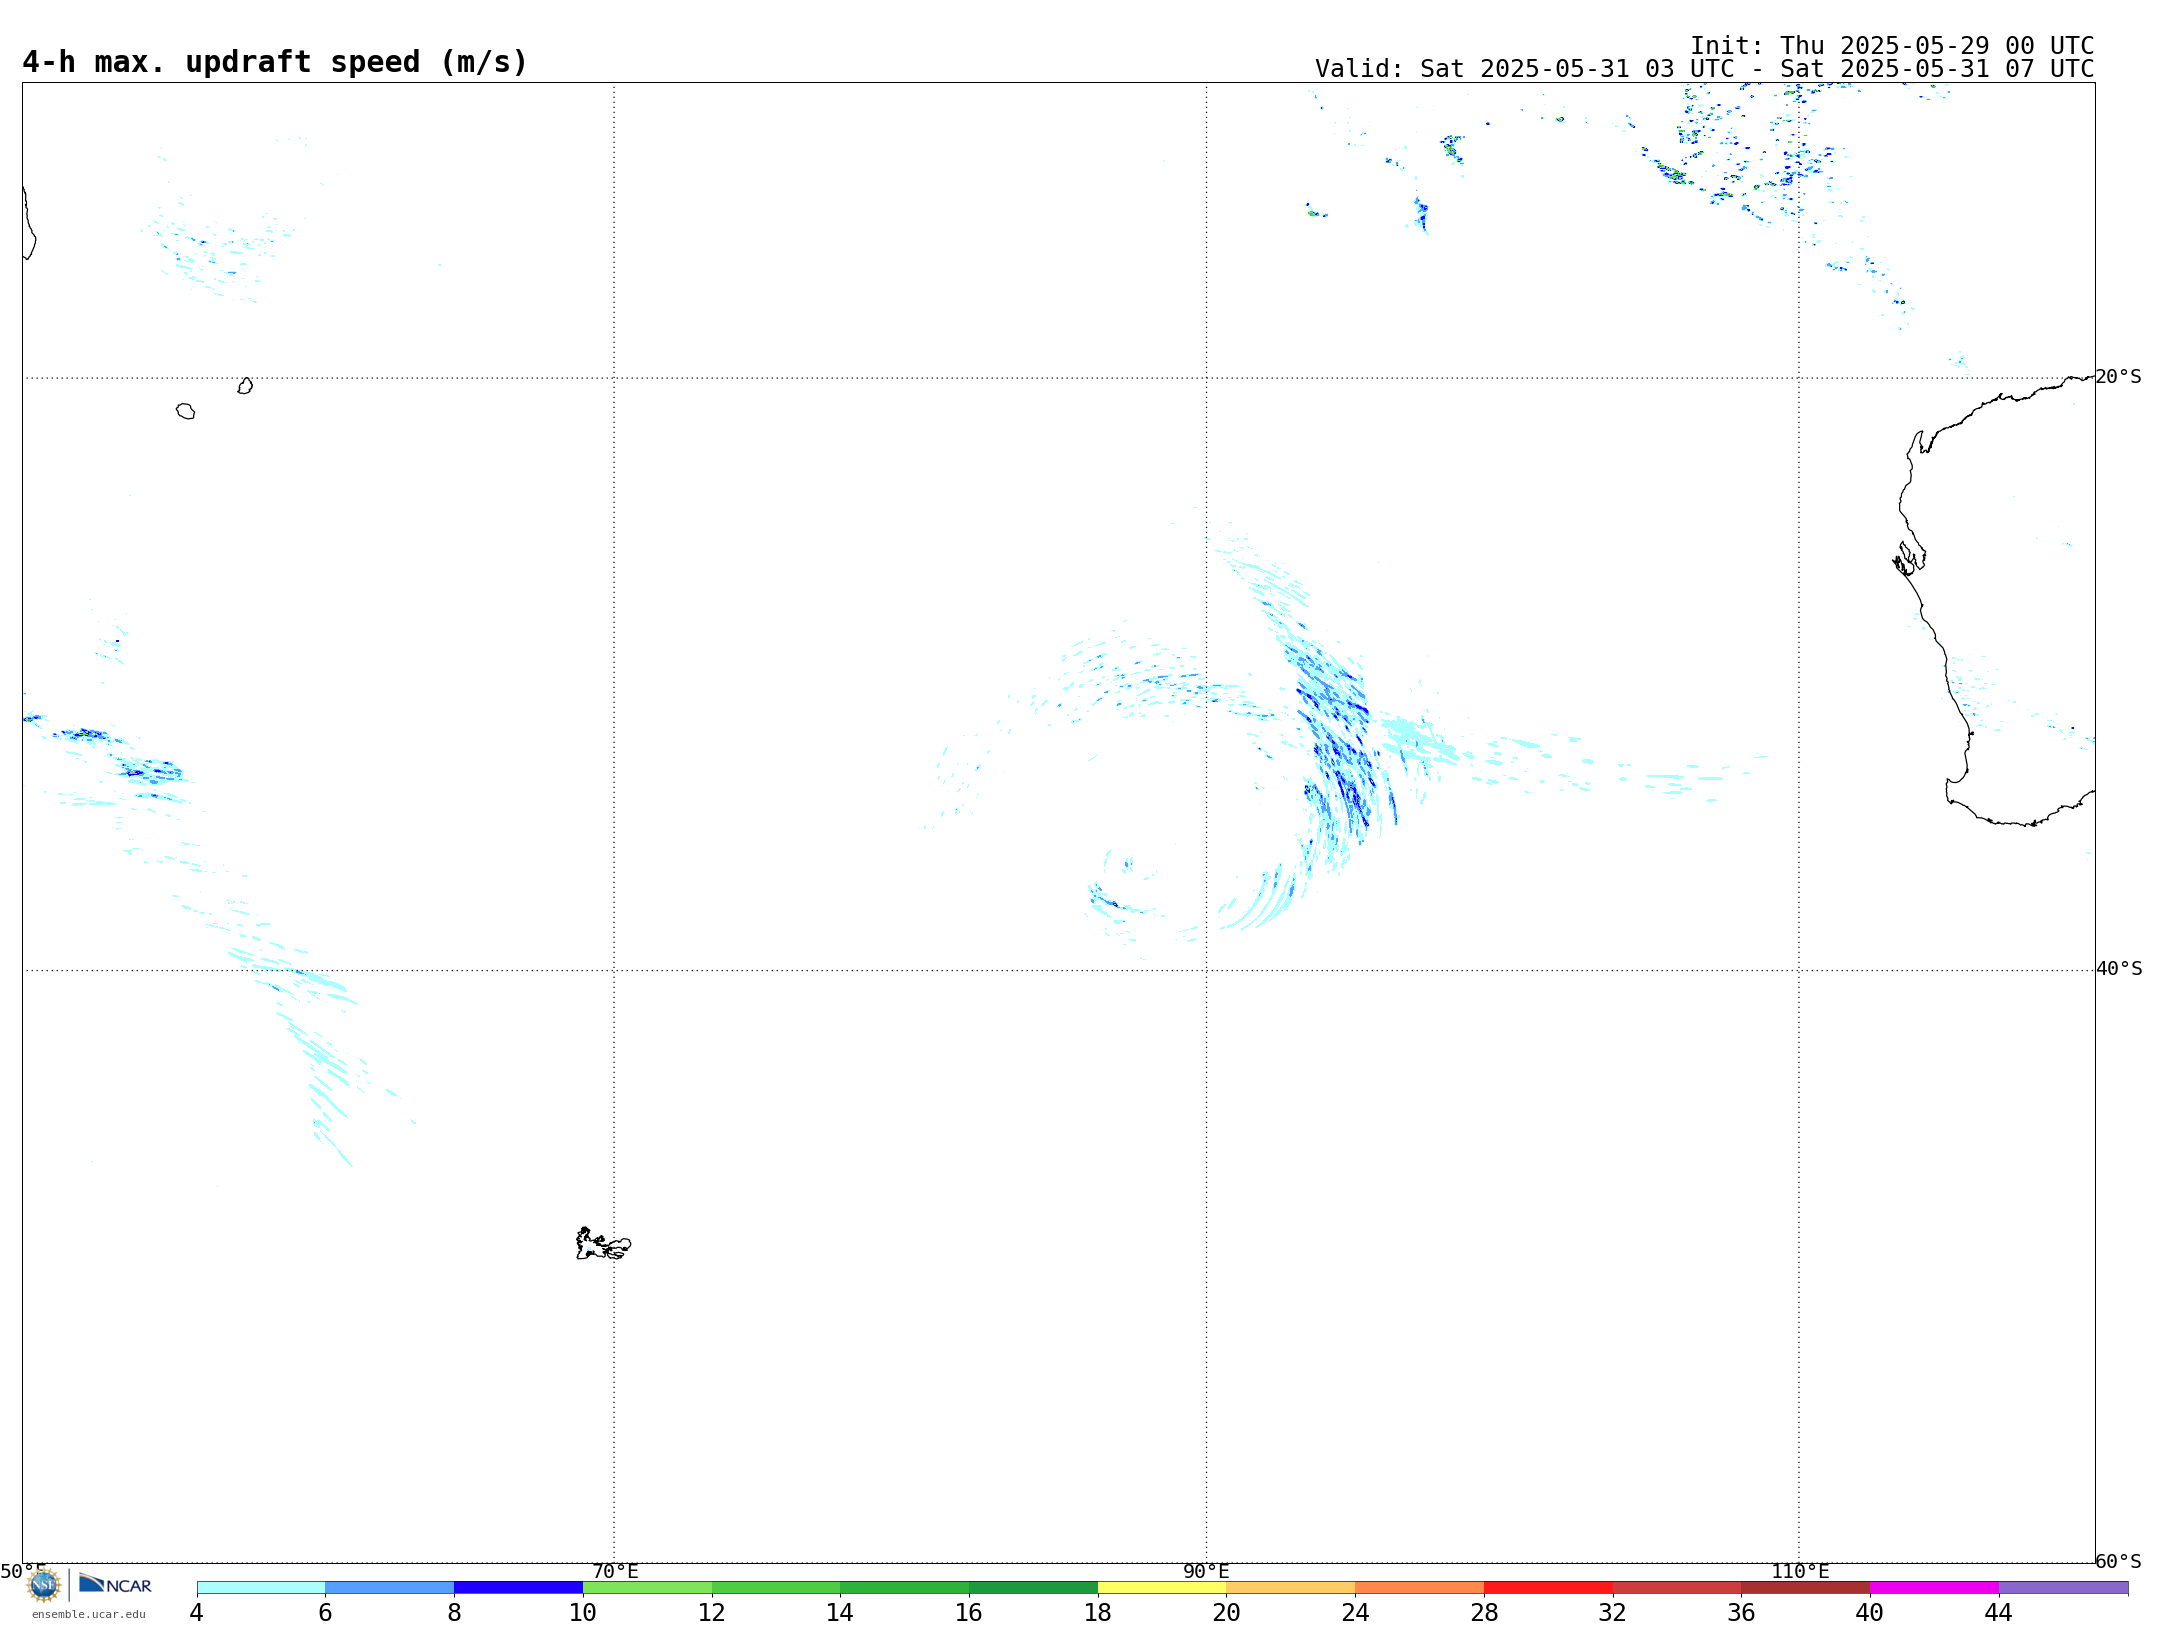The image size is (2160, 1626).
Task: Click the 70°E longitude label
Action: pyautogui.click(x=615, y=1572)
